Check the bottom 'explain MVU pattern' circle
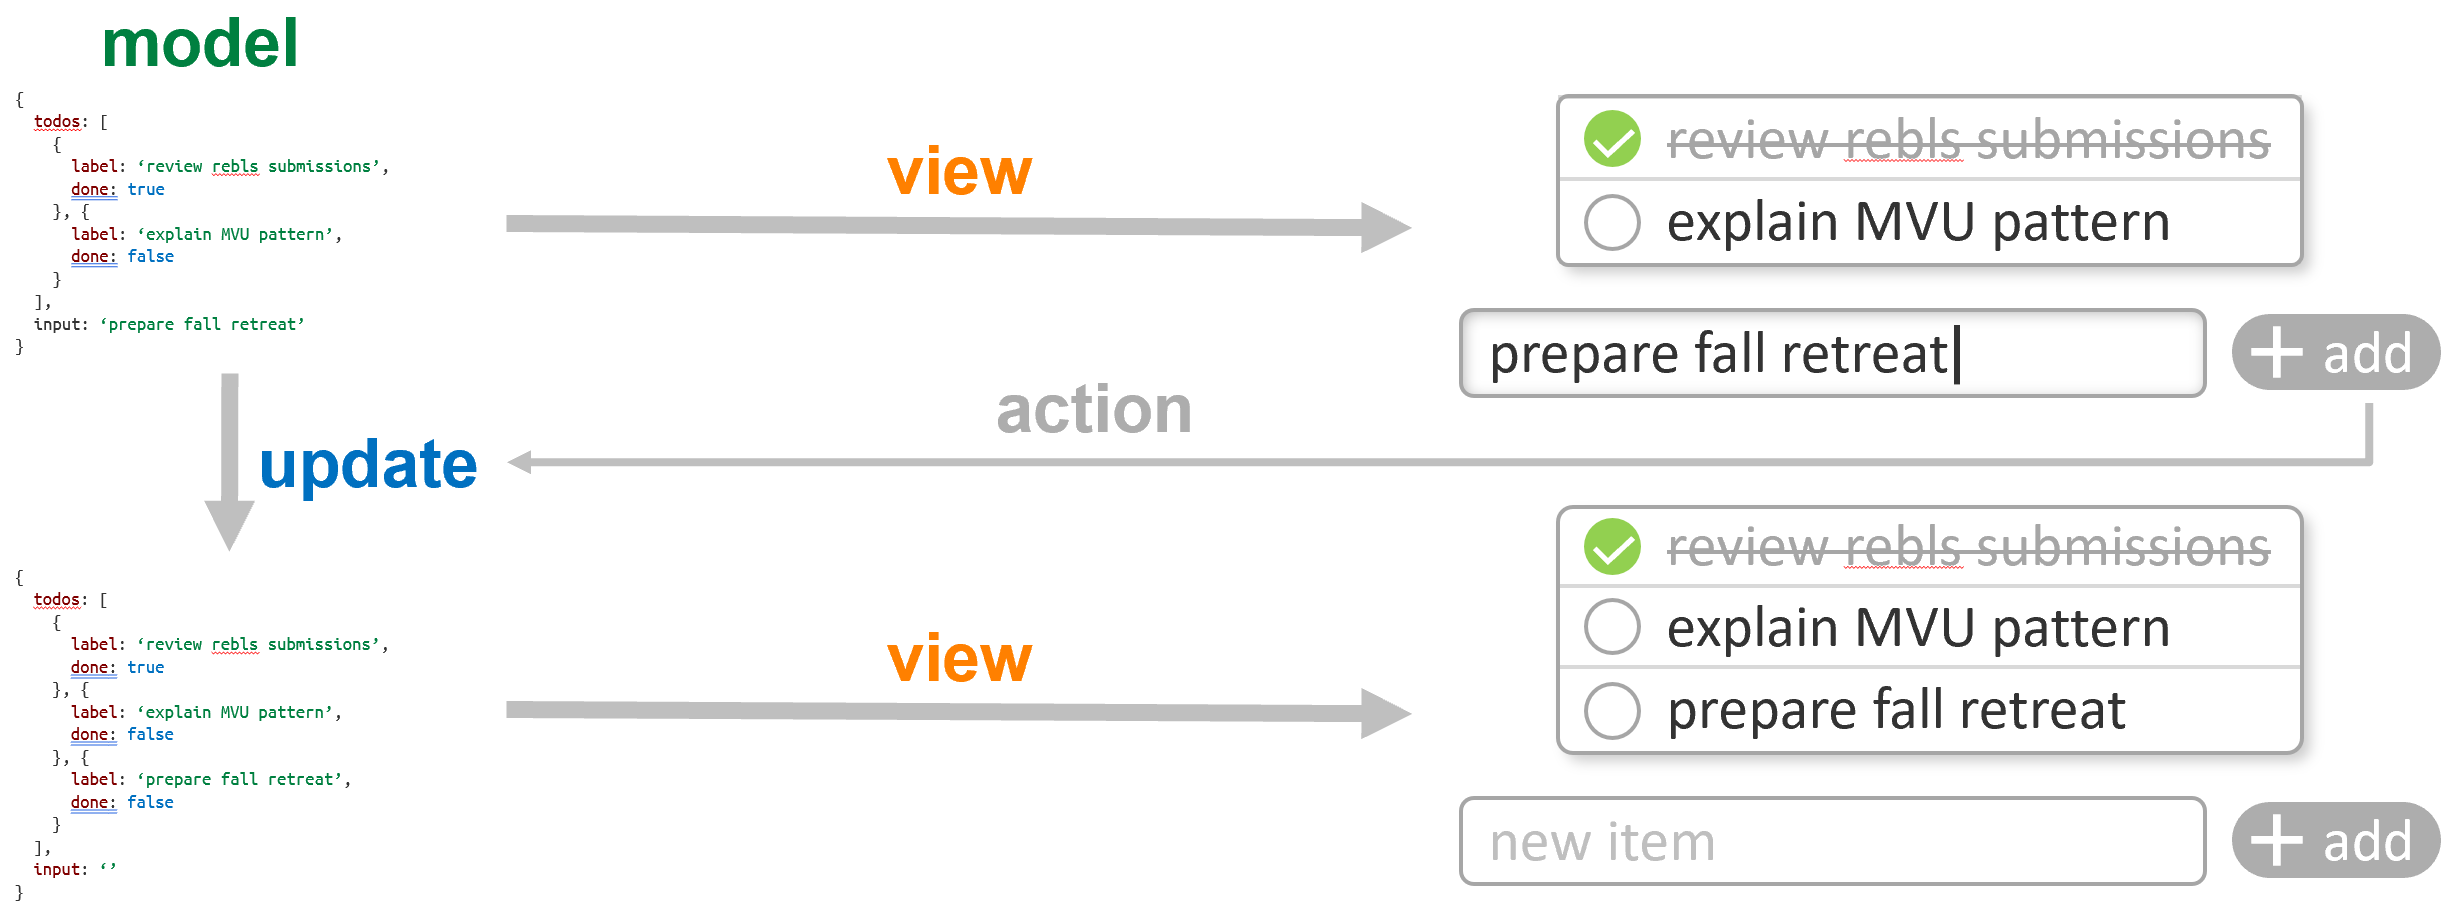Image resolution: width=2457 pixels, height=919 pixels. click(1612, 627)
